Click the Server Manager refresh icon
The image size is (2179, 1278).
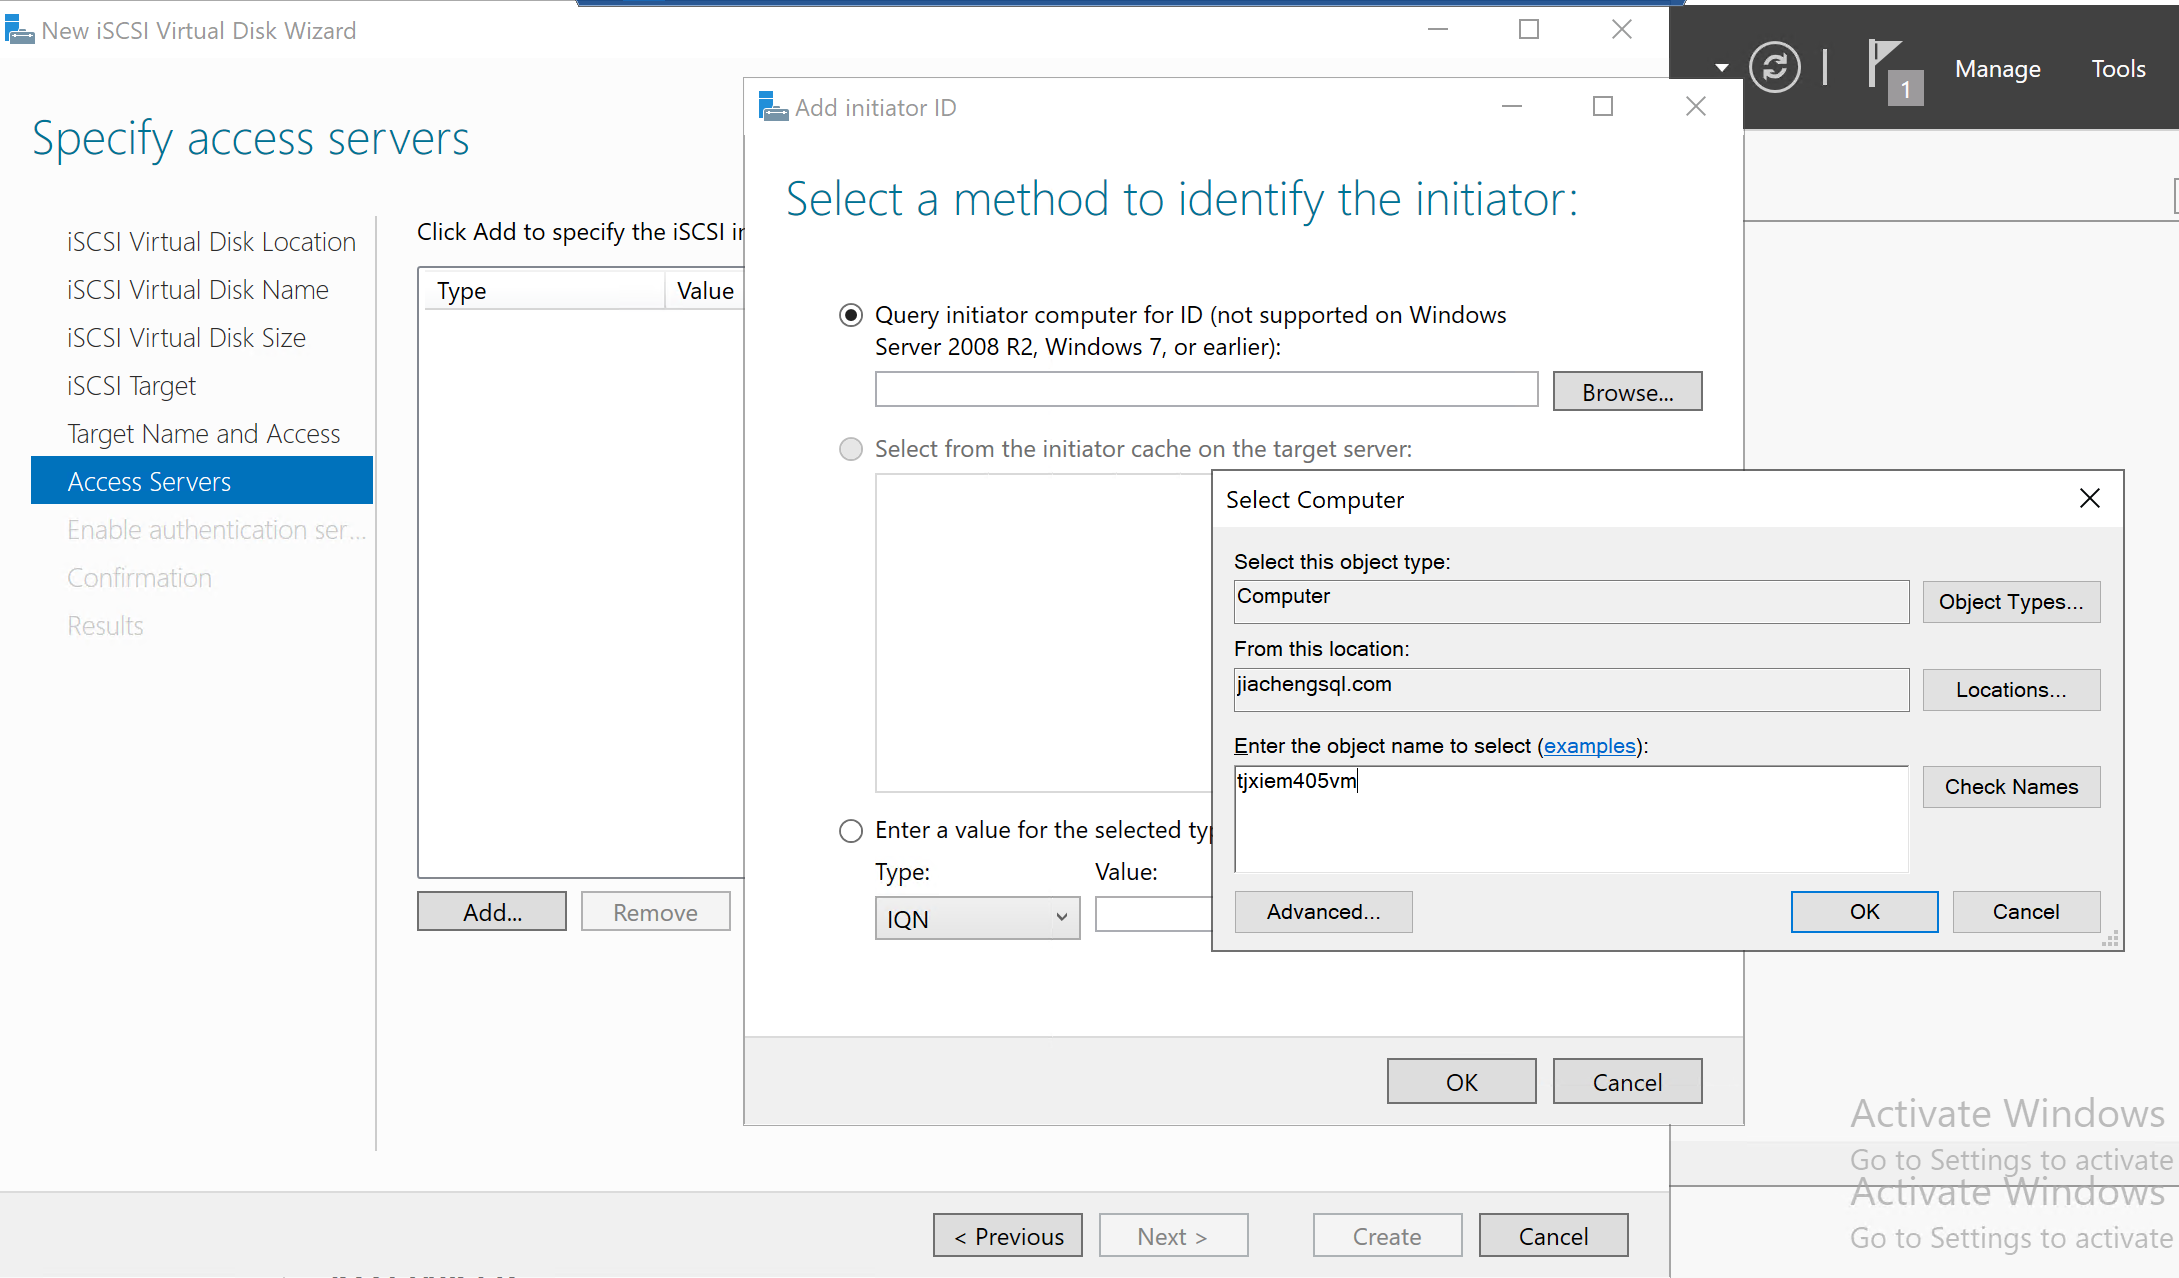pyautogui.click(x=1774, y=68)
